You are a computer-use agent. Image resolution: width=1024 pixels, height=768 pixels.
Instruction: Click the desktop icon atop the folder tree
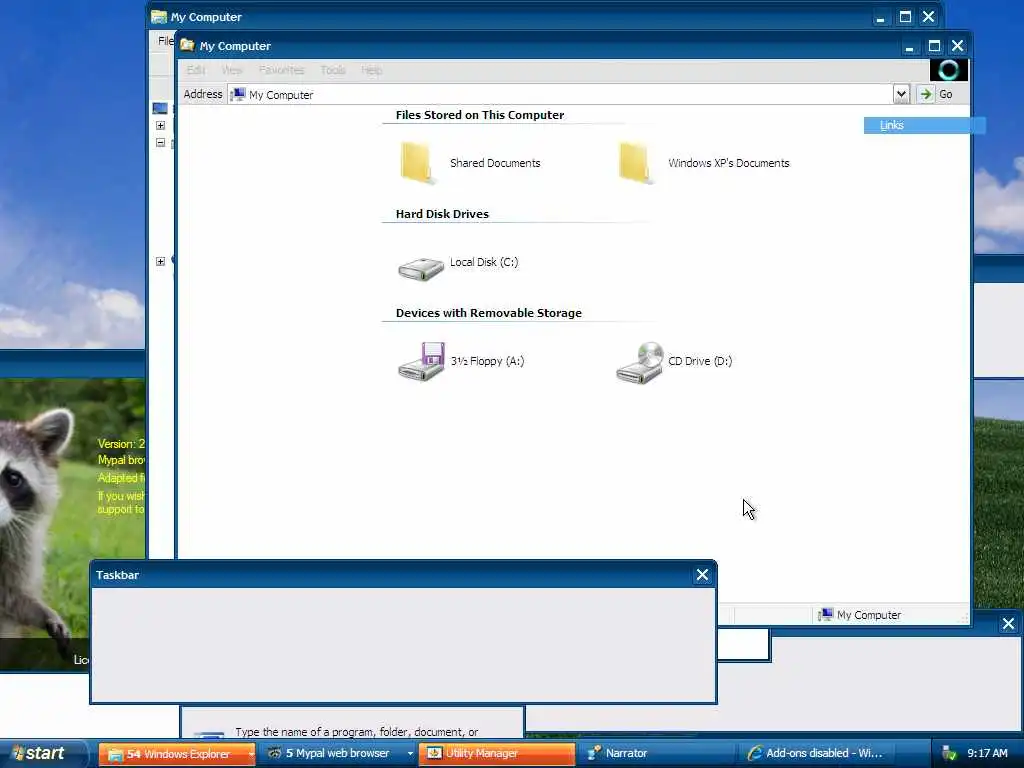point(160,108)
